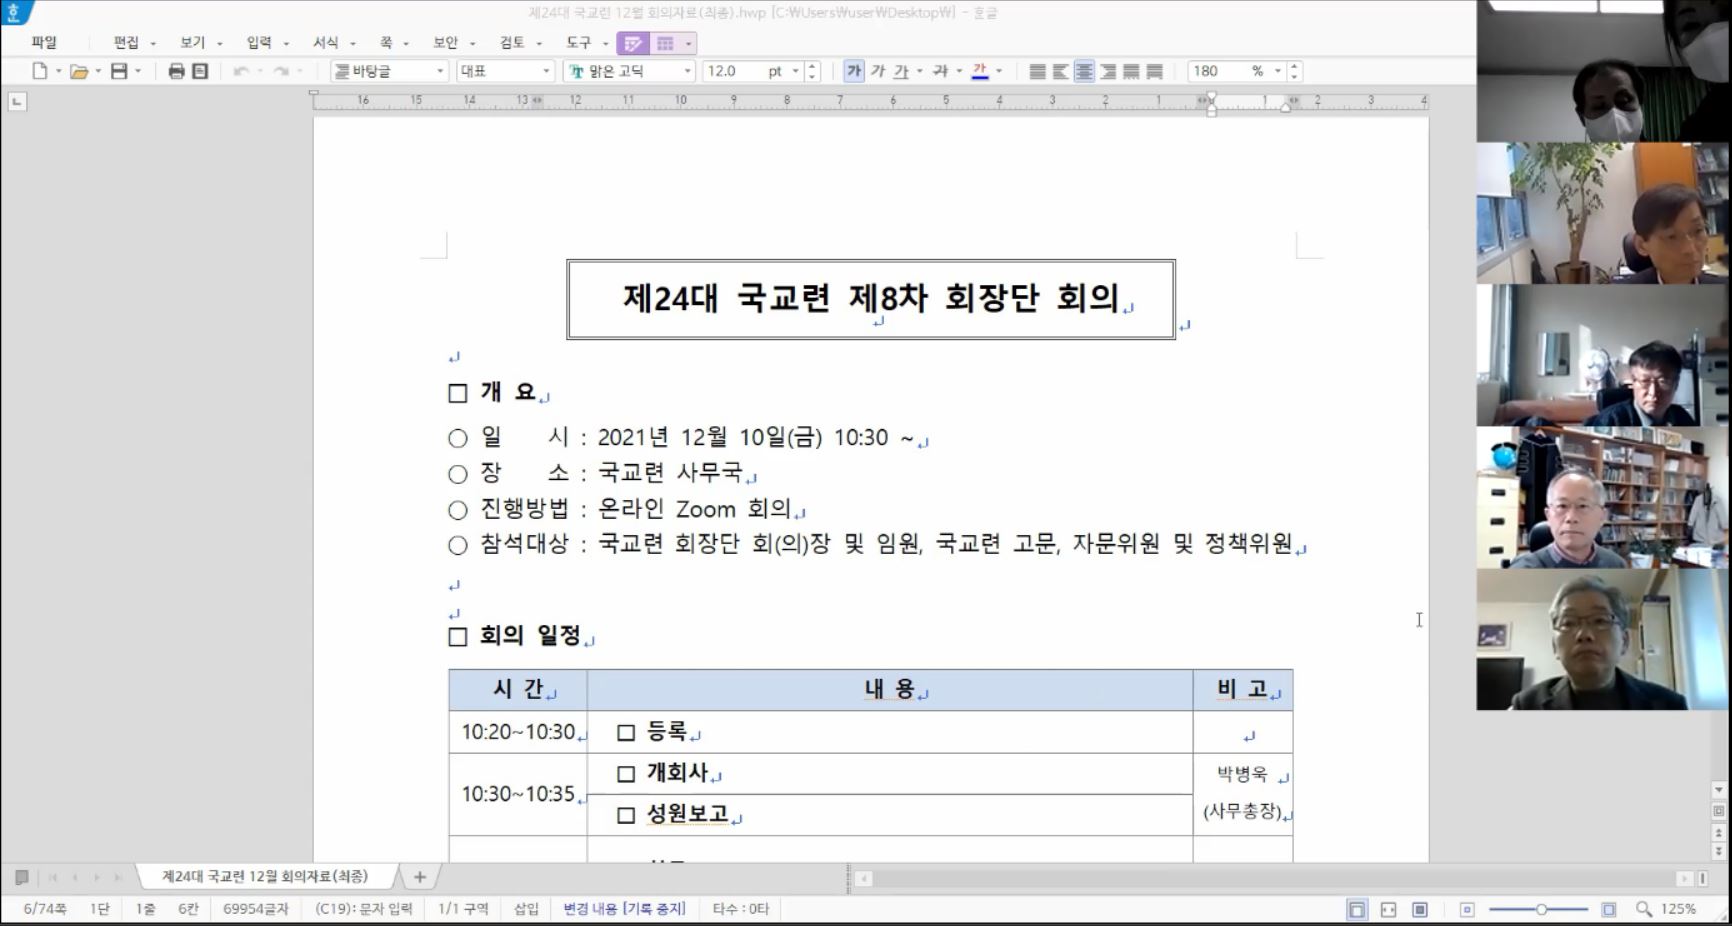
Task: Open the 12.0 pt font size dropdown
Action: pos(796,71)
